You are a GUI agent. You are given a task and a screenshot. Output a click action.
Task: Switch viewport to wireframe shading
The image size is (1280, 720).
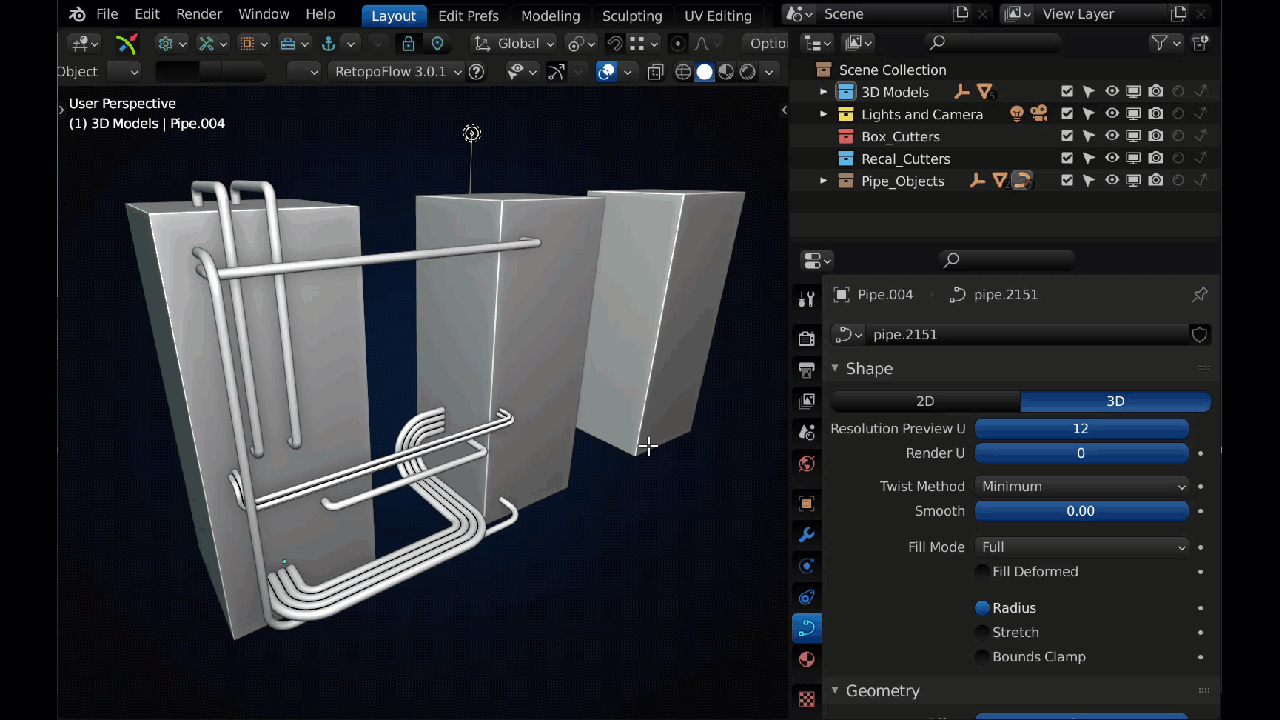point(683,72)
